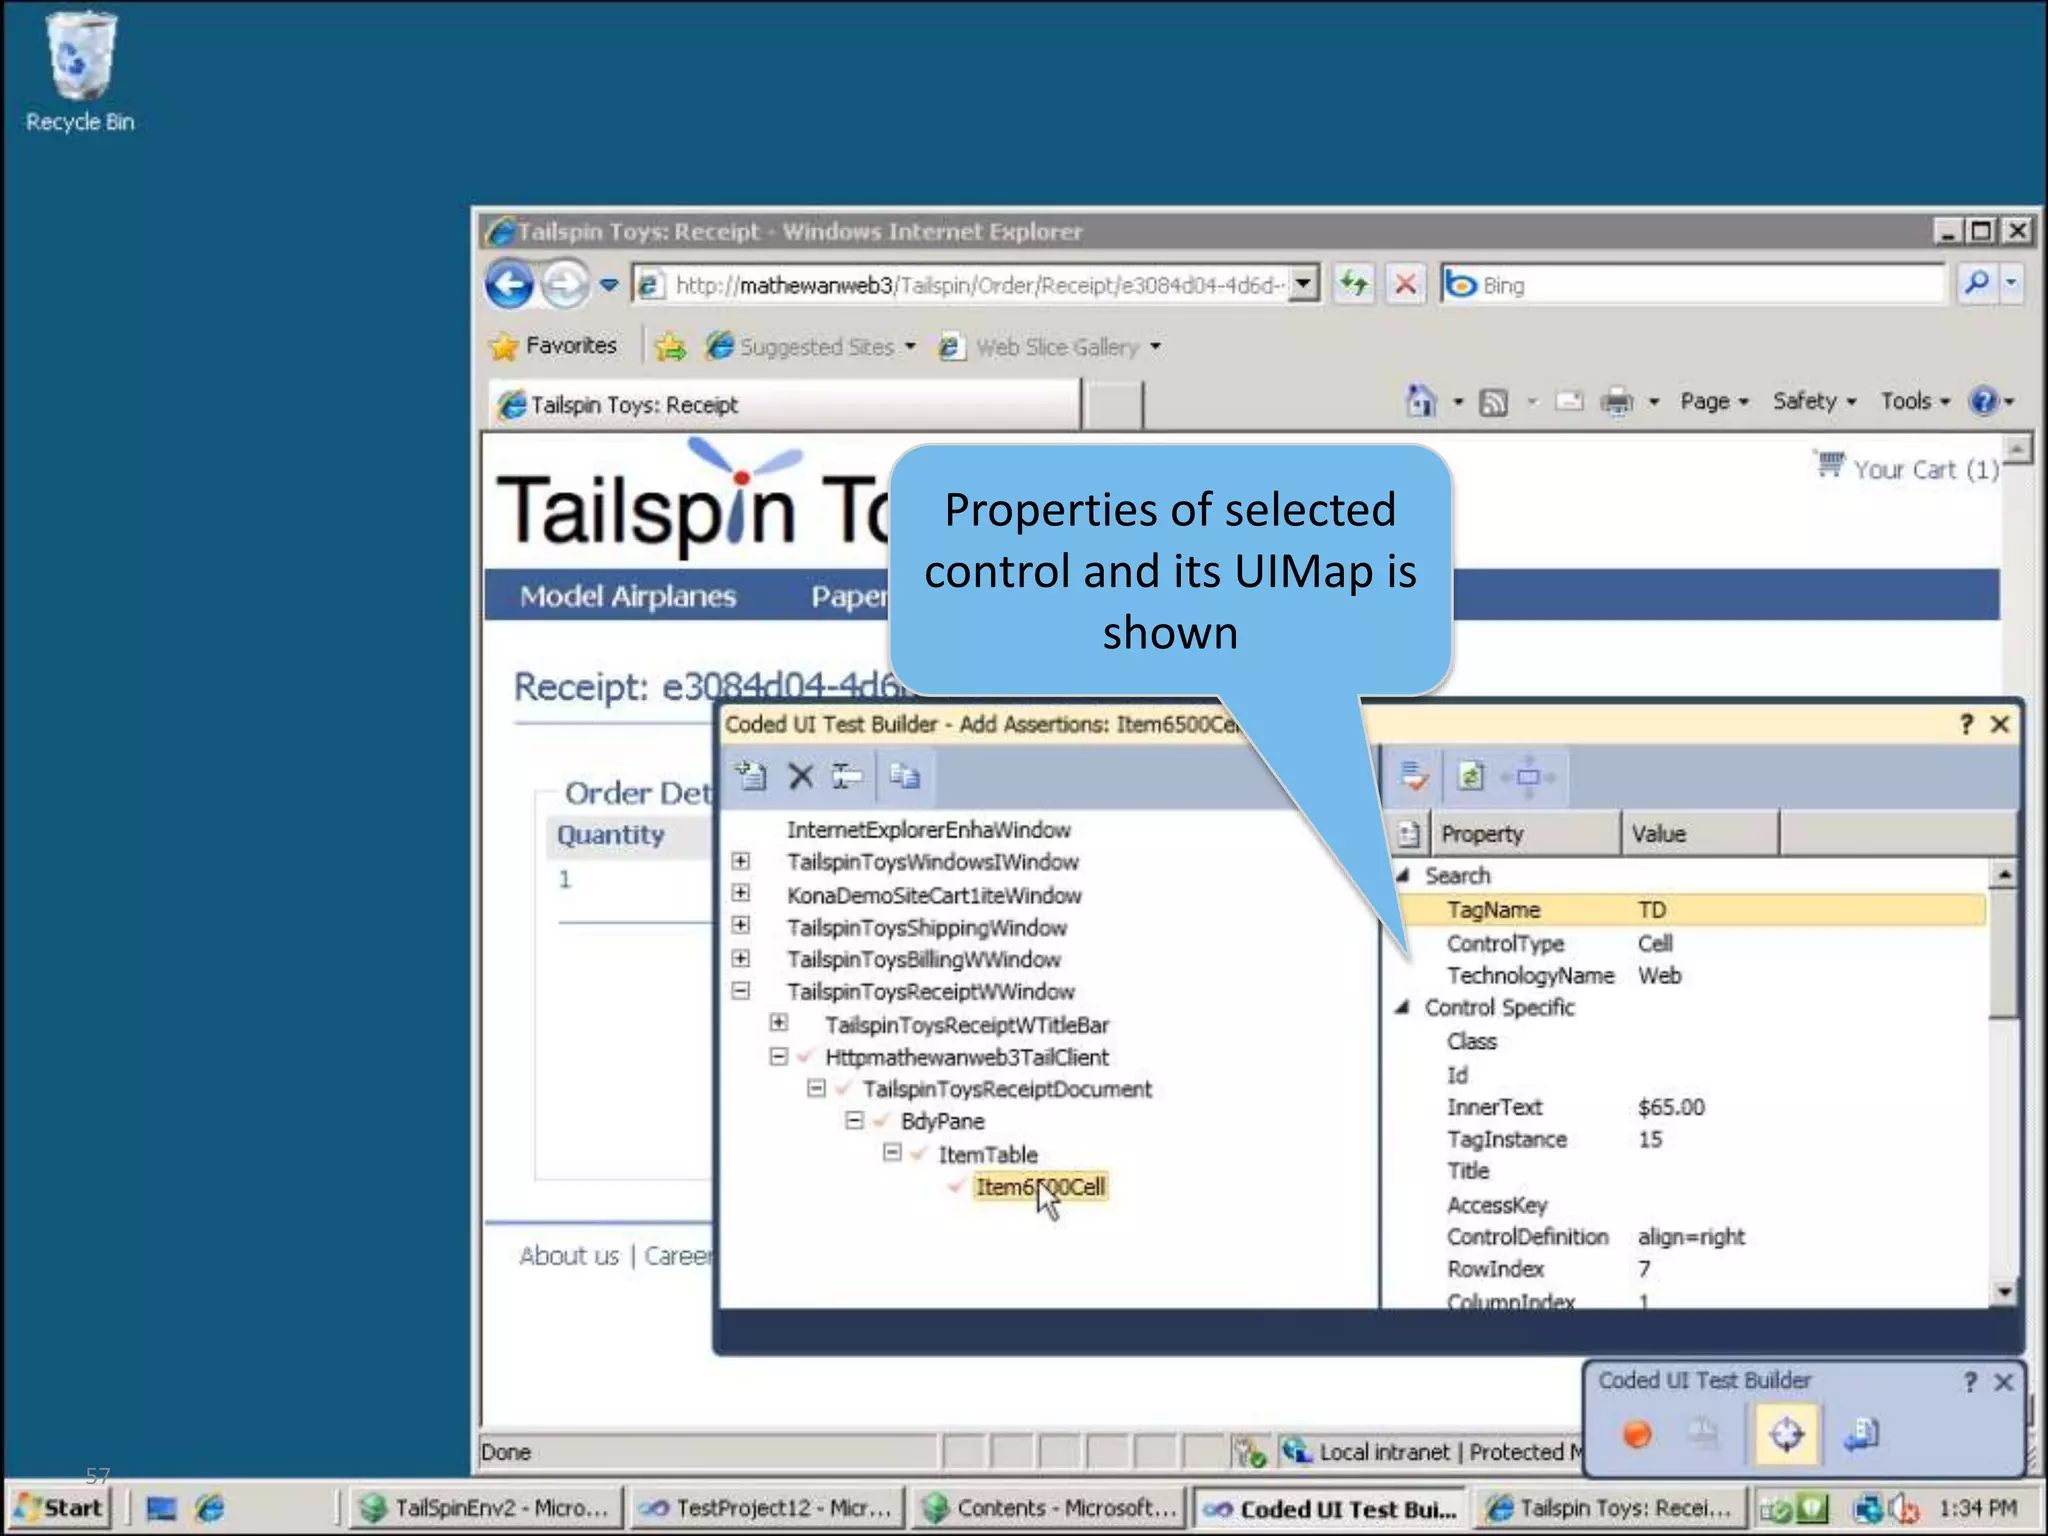Click the properties scrollbar down arrow
2048x1536 pixels.
point(2003,1292)
